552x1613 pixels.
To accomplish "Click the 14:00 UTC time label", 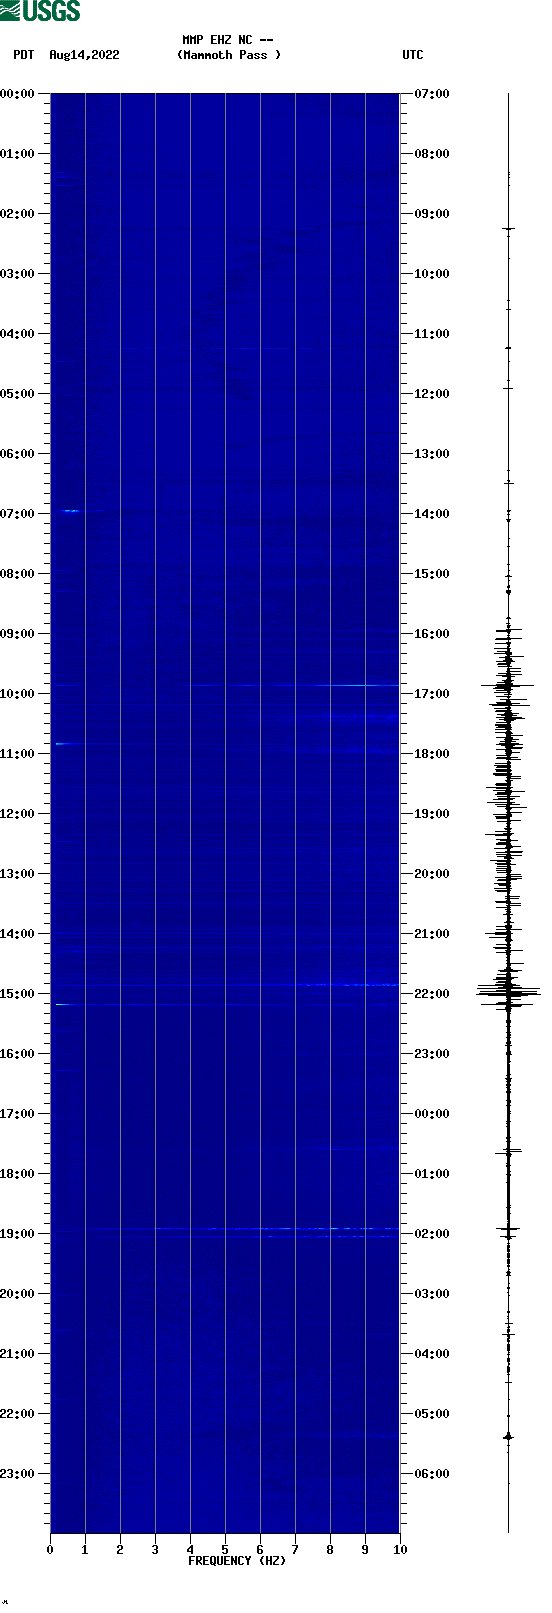I will (432, 514).
